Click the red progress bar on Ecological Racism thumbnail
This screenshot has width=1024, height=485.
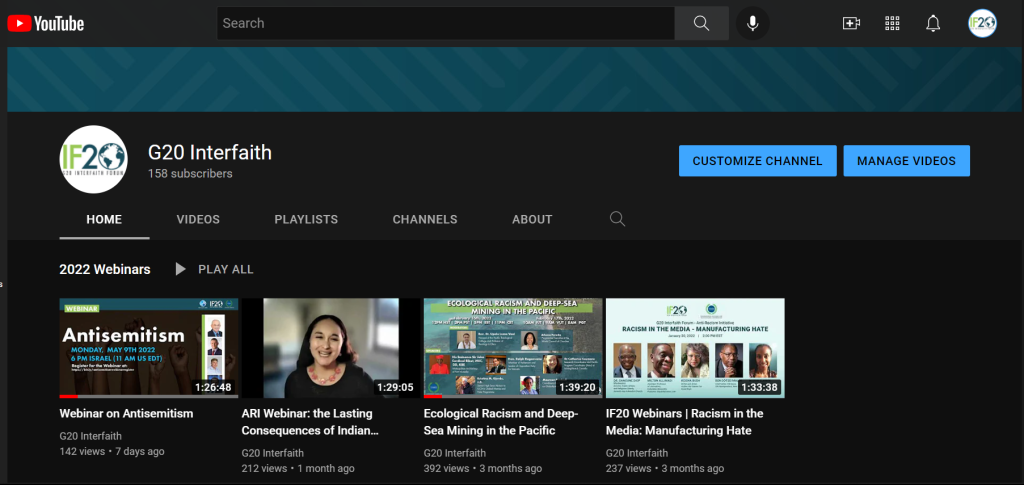[433, 396]
